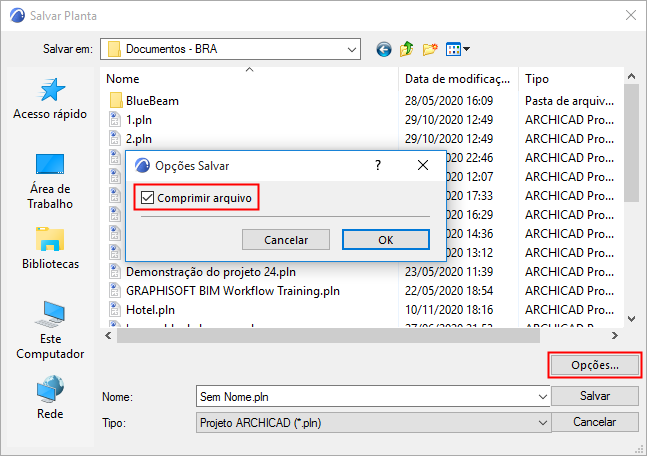Click the scroll right arrow of file list
The width and height of the screenshot is (647, 456).
tap(614, 336)
